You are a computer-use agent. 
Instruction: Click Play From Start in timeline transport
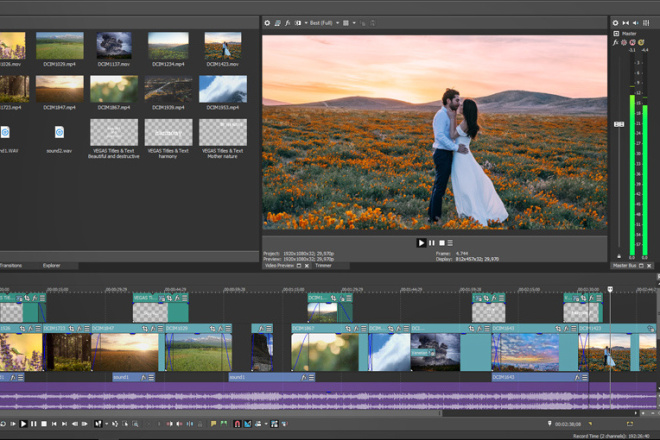pos(13,424)
